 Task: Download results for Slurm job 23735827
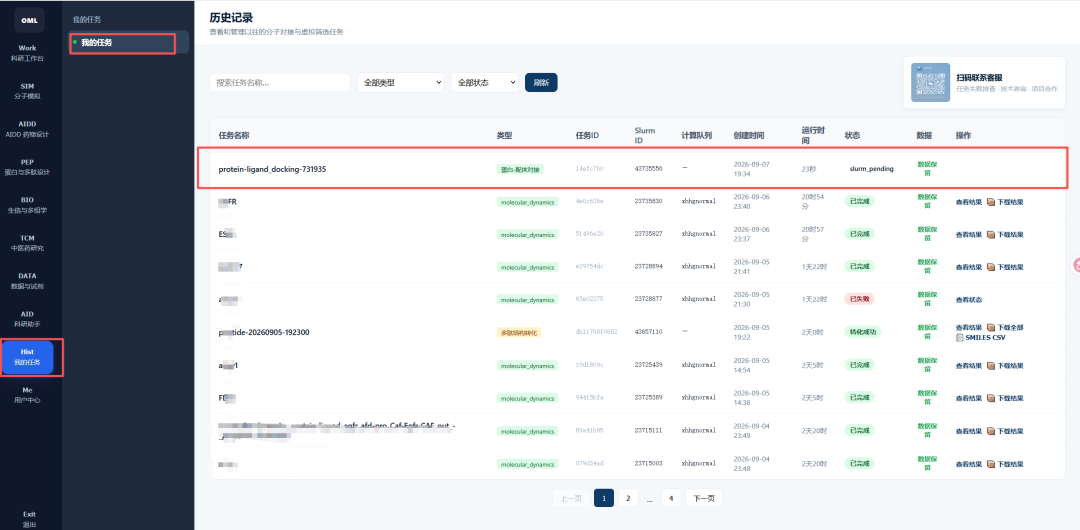click(x=1005, y=234)
